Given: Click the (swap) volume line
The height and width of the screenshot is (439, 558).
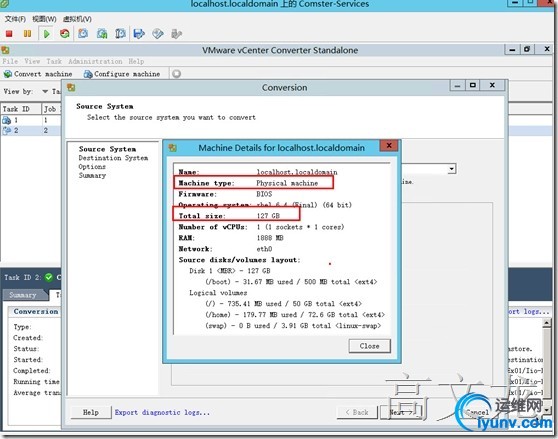Looking at the screenshot, I should click(293, 326).
